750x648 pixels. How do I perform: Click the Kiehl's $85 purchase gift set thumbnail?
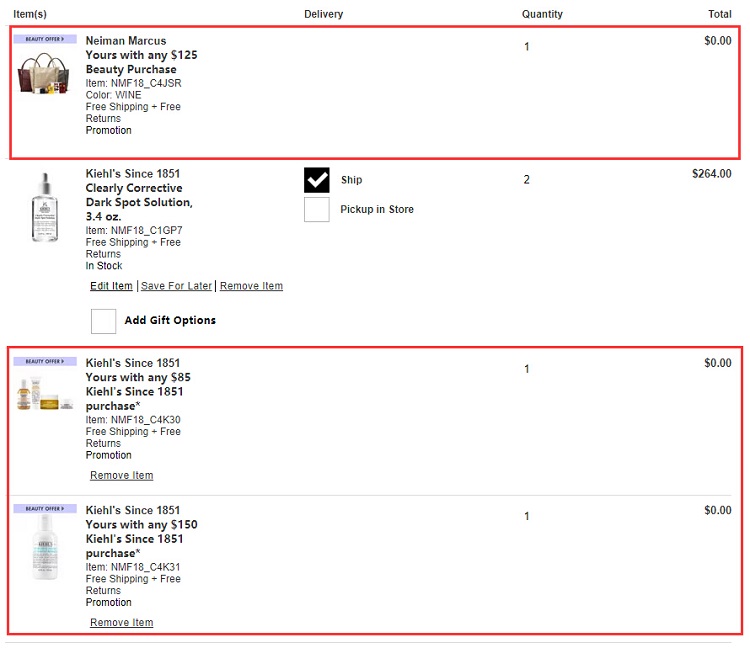(45, 394)
